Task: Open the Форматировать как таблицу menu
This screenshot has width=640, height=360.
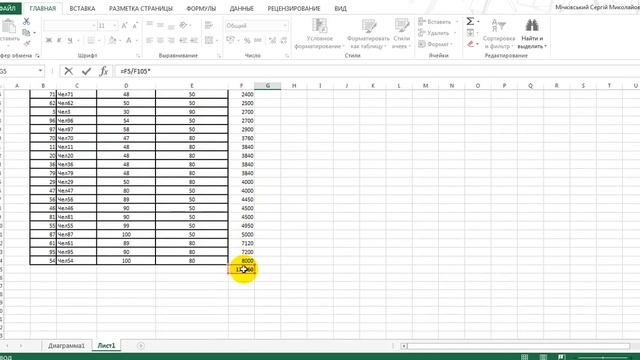Action: pos(368,34)
